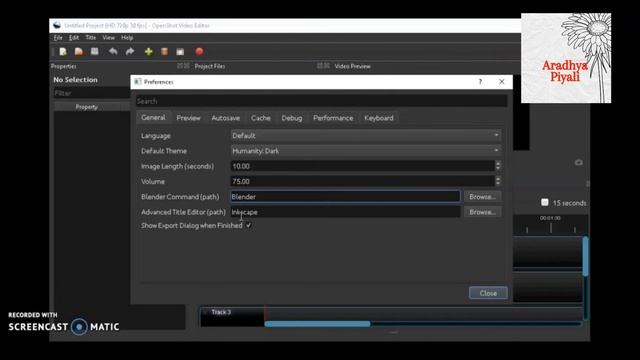
Task: Click the timeline zoom slider handle near 15 seconds
Action: point(544,202)
